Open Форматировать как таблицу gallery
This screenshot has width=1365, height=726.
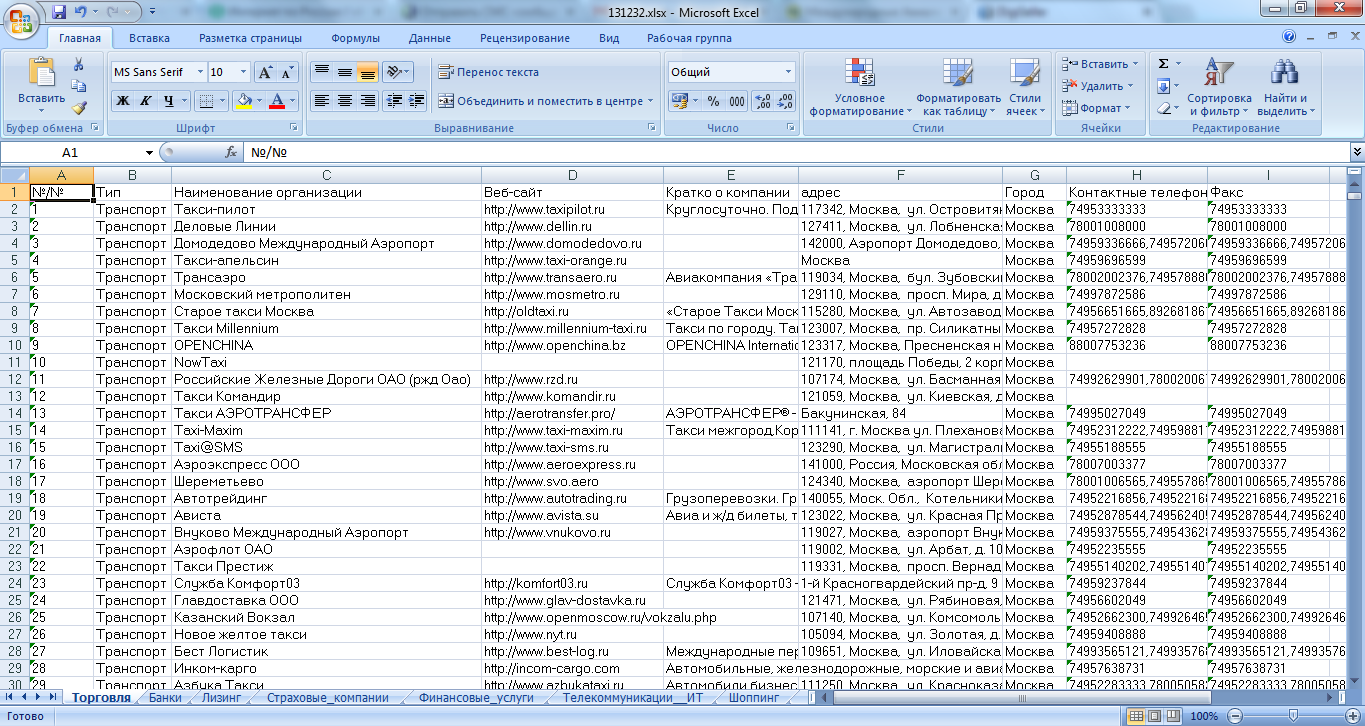click(x=958, y=87)
